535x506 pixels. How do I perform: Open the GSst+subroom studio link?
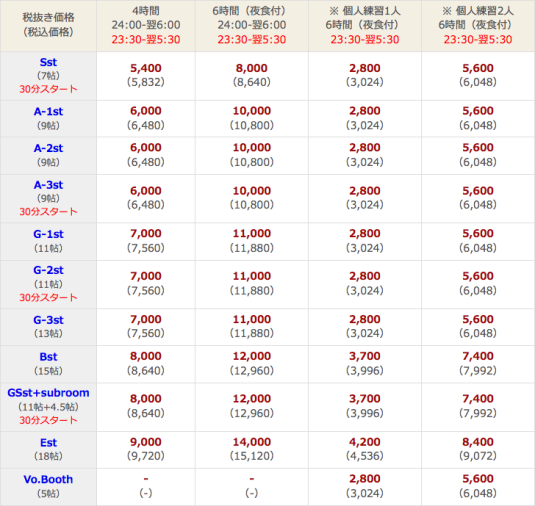(48, 393)
